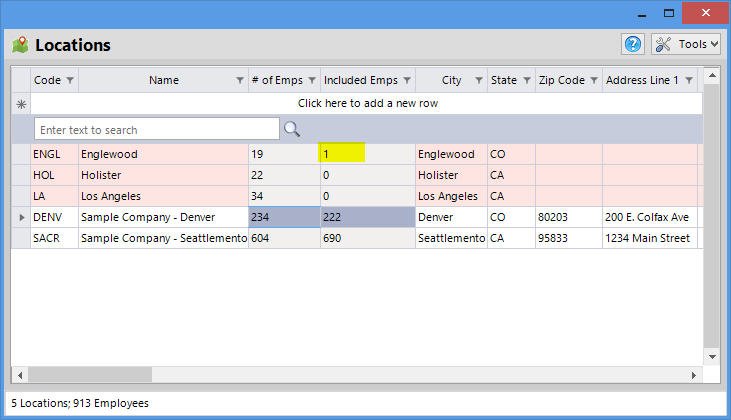Select the DENV code cell

click(x=55, y=217)
